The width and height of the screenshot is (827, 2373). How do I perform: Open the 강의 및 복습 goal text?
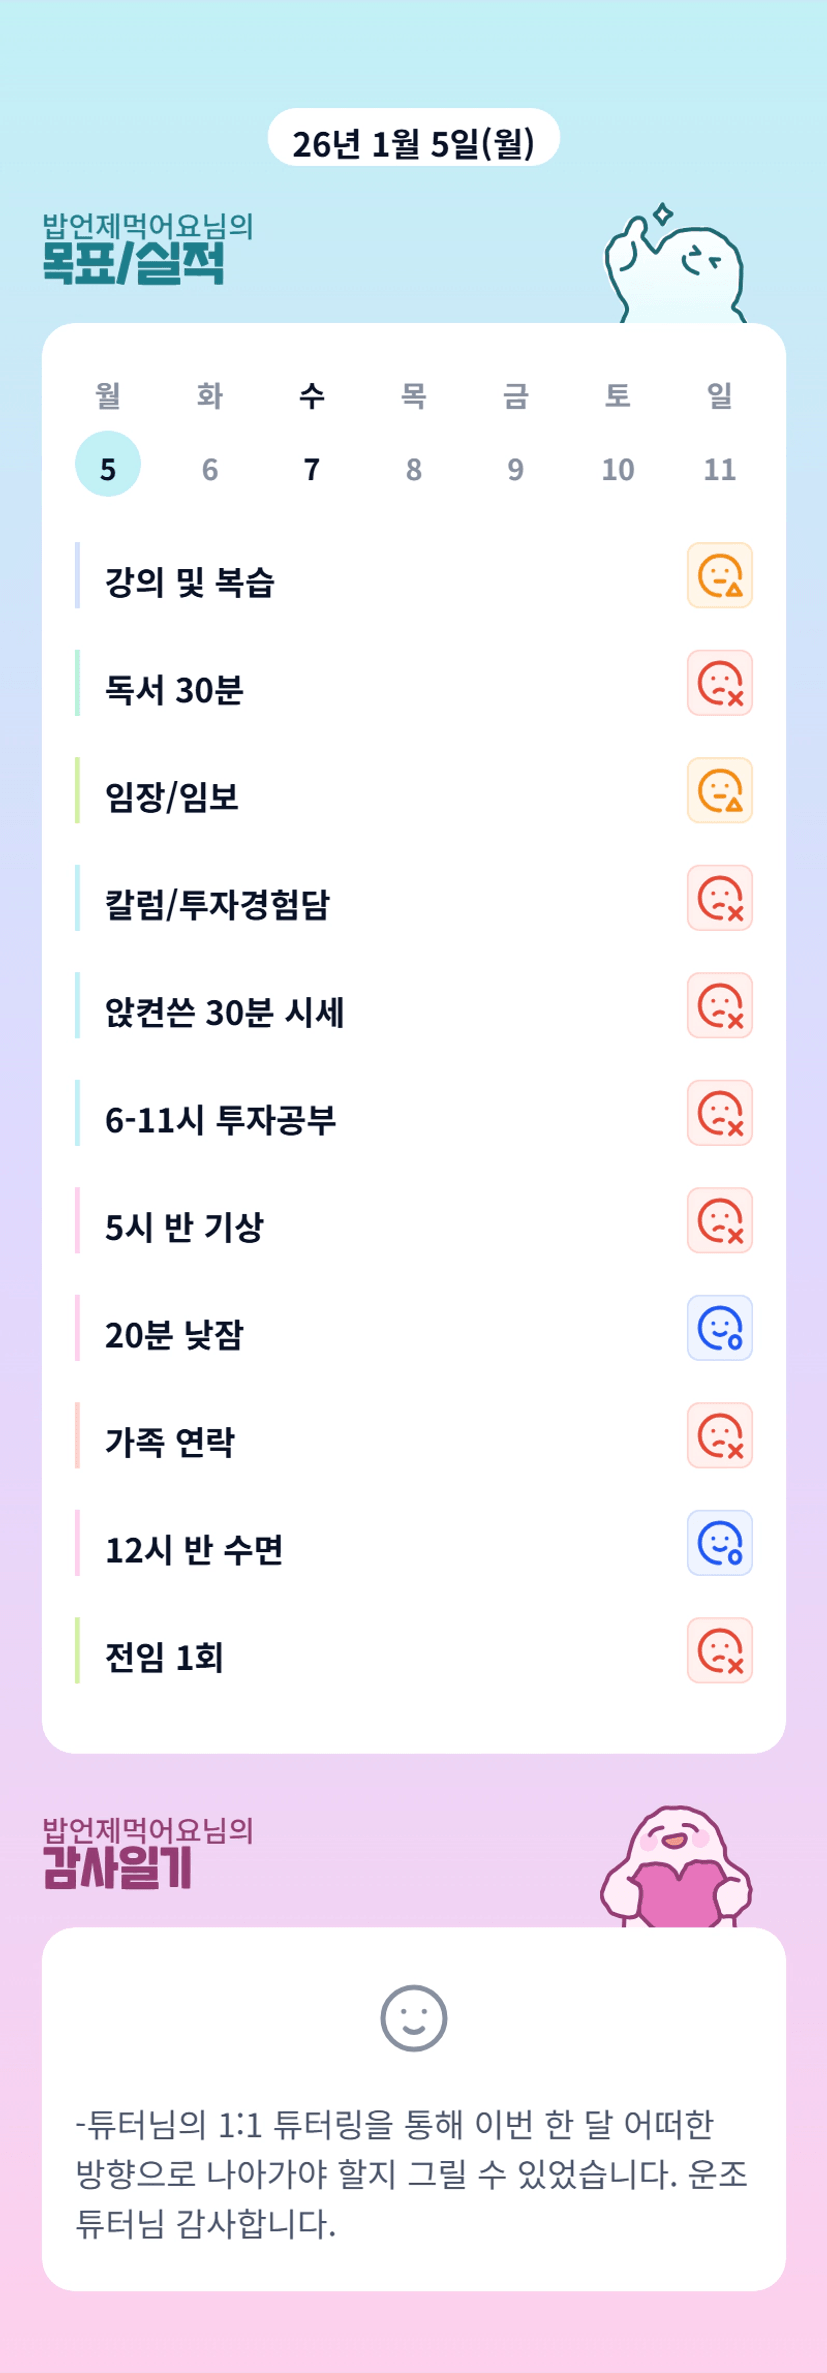(190, 582)
